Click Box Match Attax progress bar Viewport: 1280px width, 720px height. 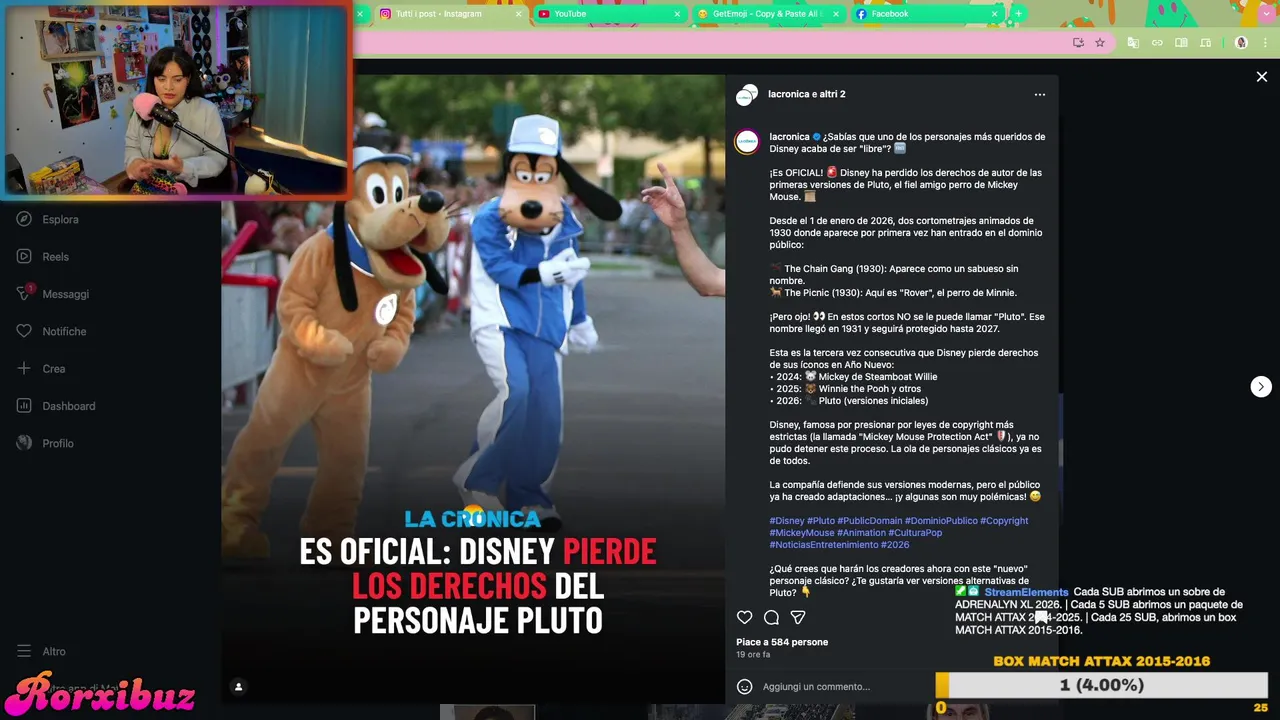[1101, 685]
